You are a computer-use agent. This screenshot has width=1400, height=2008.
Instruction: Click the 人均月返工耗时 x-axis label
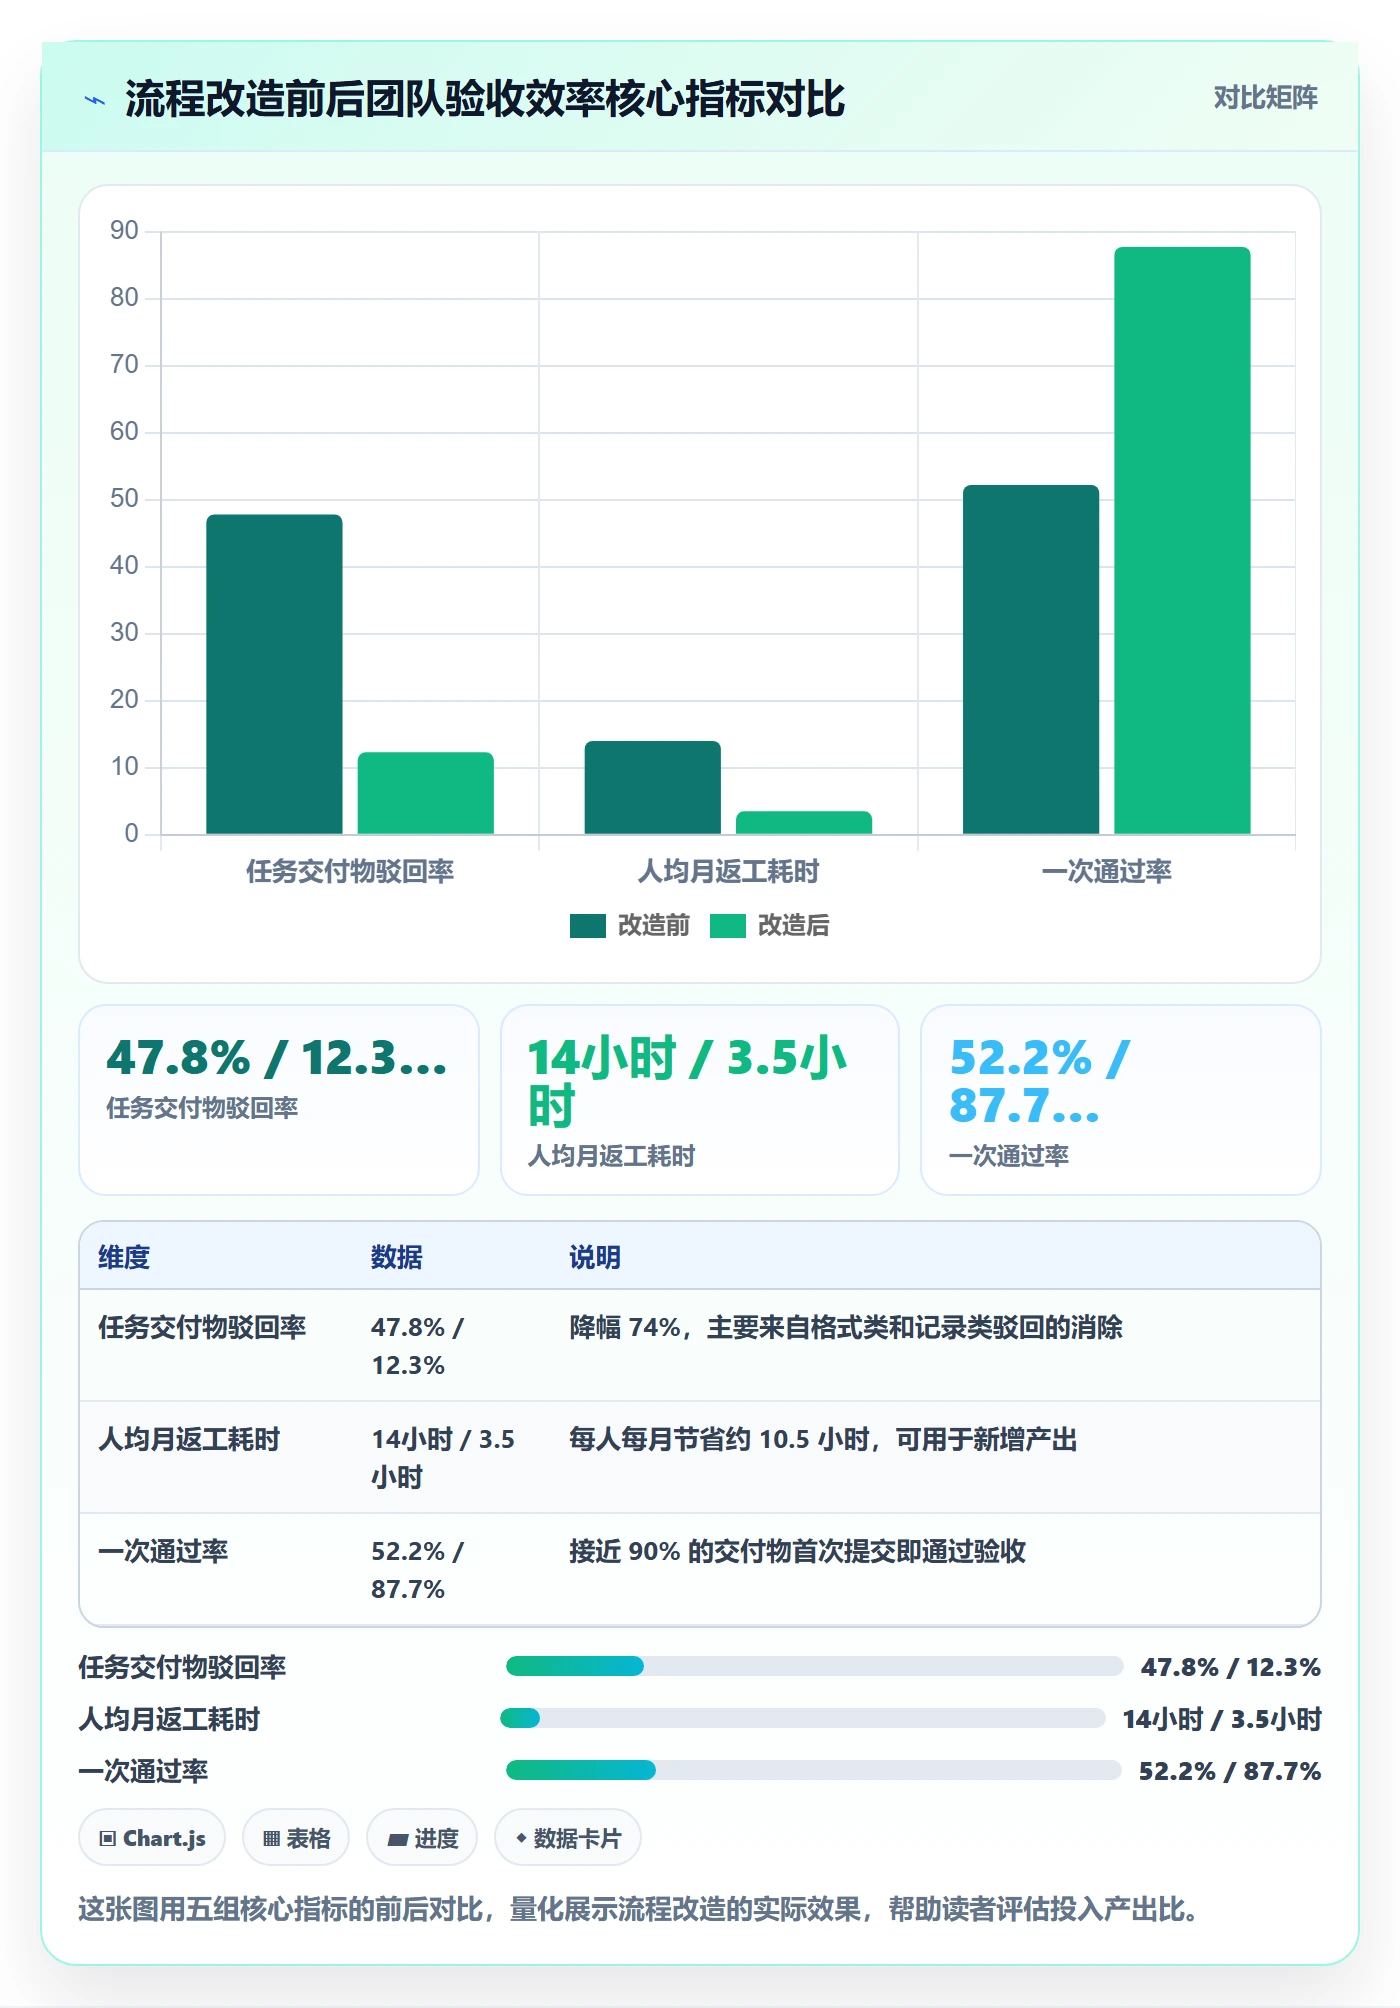click(728, 871)
